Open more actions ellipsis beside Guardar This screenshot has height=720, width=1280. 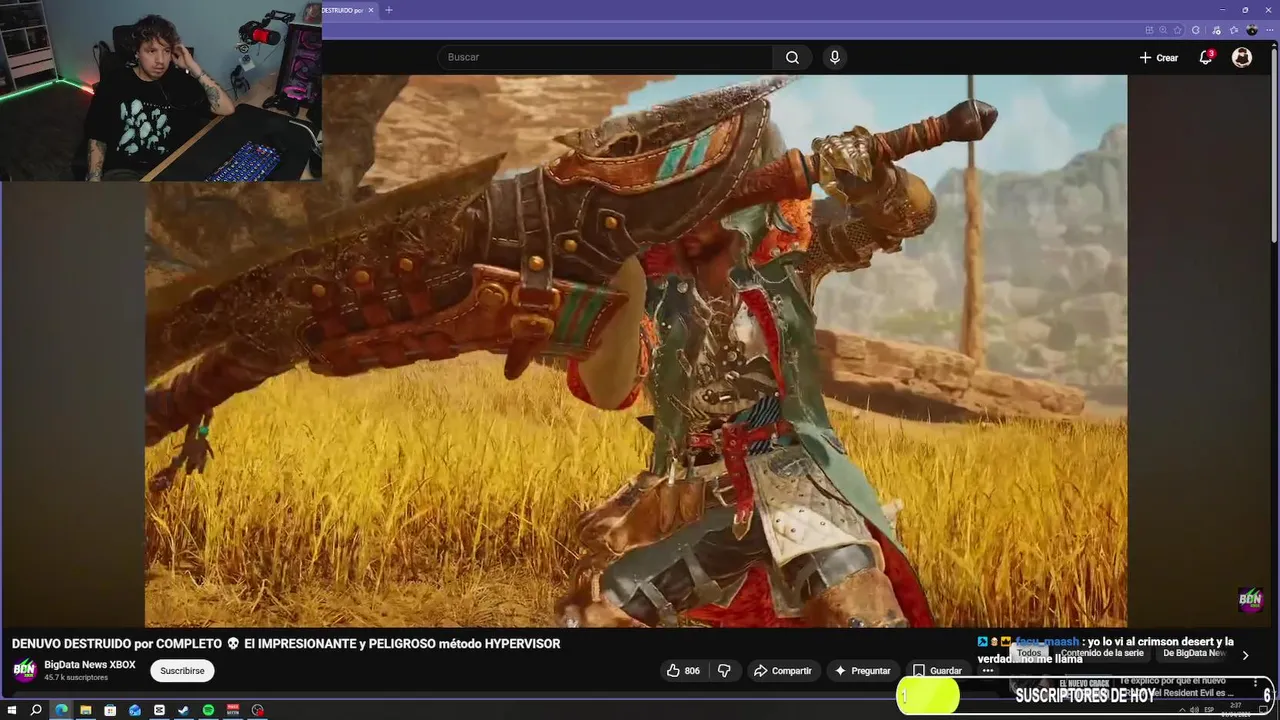coord(987,671)
